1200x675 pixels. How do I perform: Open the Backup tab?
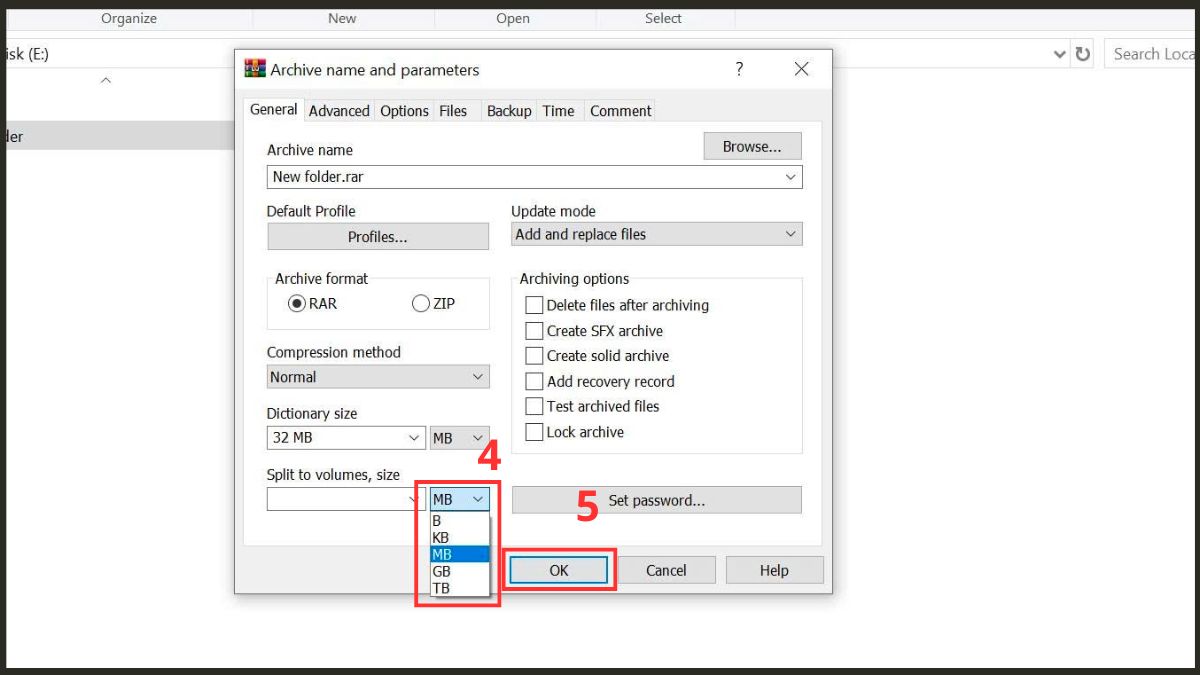click(509, 111)
